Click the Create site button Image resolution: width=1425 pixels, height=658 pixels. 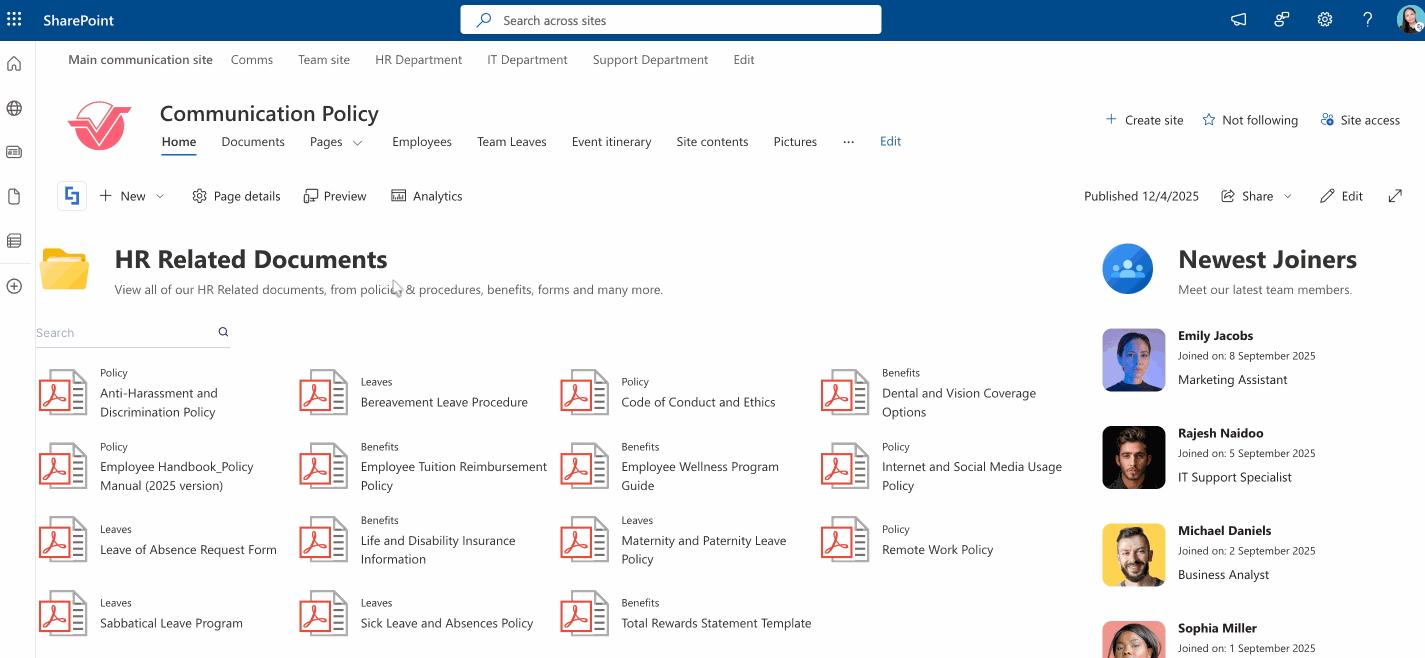tap(1143, 119)
